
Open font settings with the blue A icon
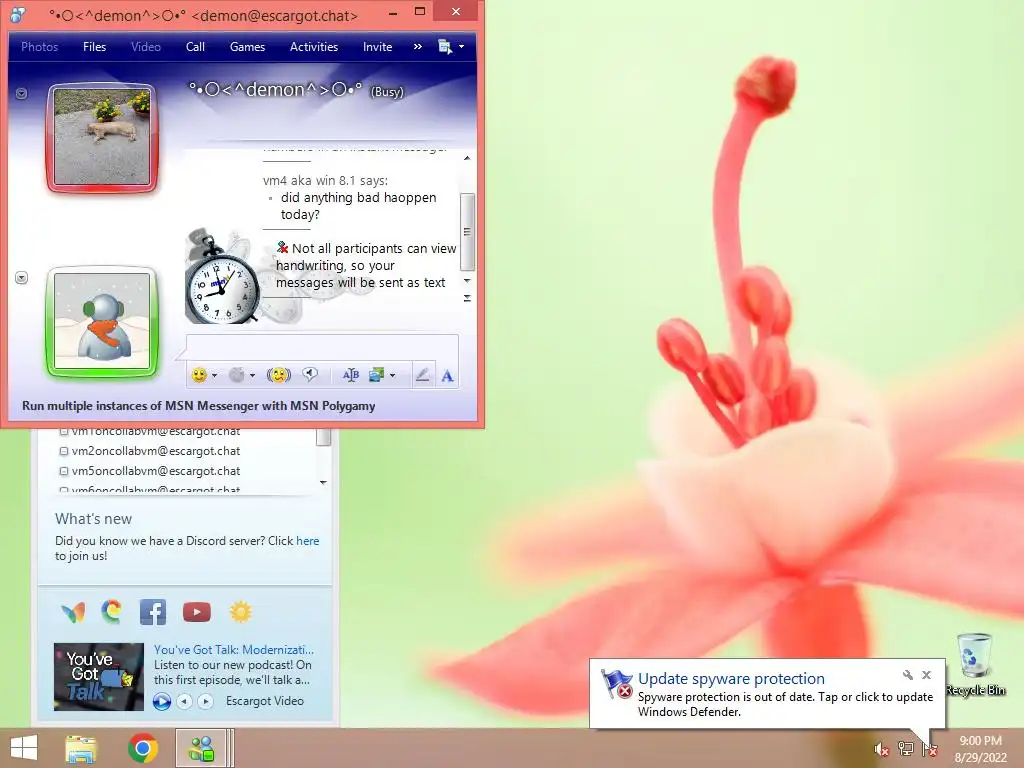(447, 376)
